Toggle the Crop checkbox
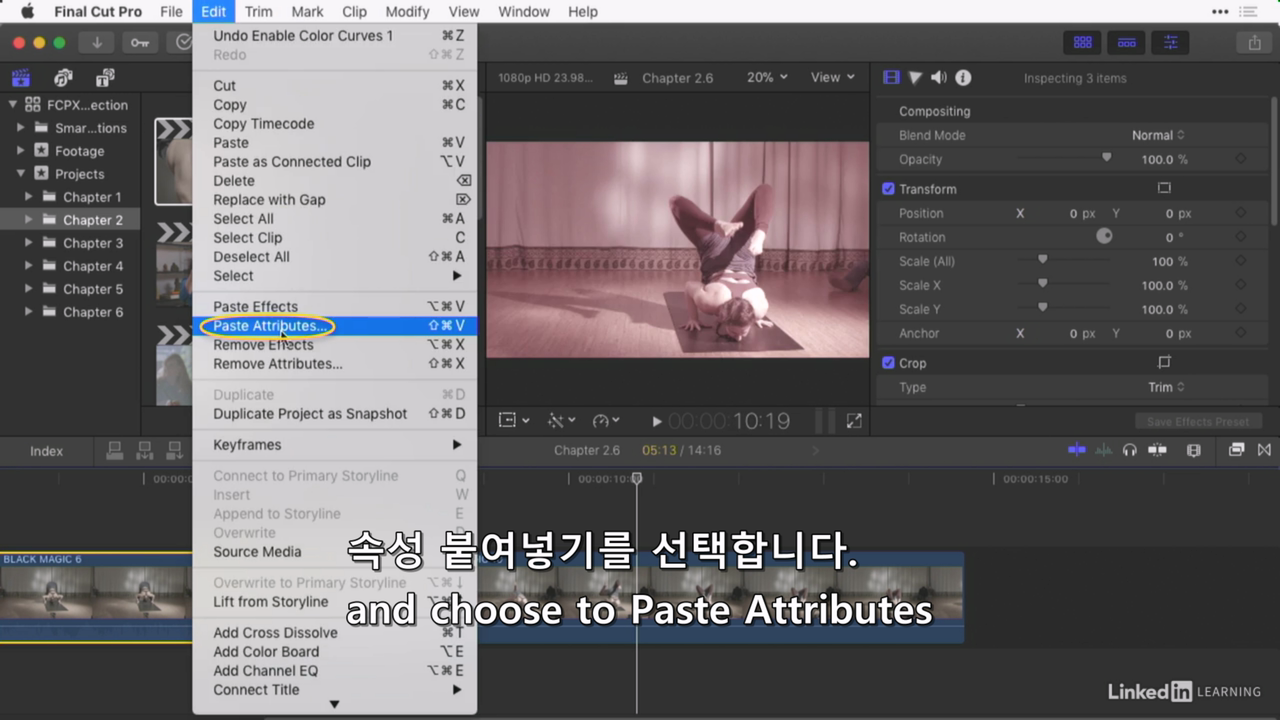Viewport: 1280px width, 720px height. (x=888, y=362)
